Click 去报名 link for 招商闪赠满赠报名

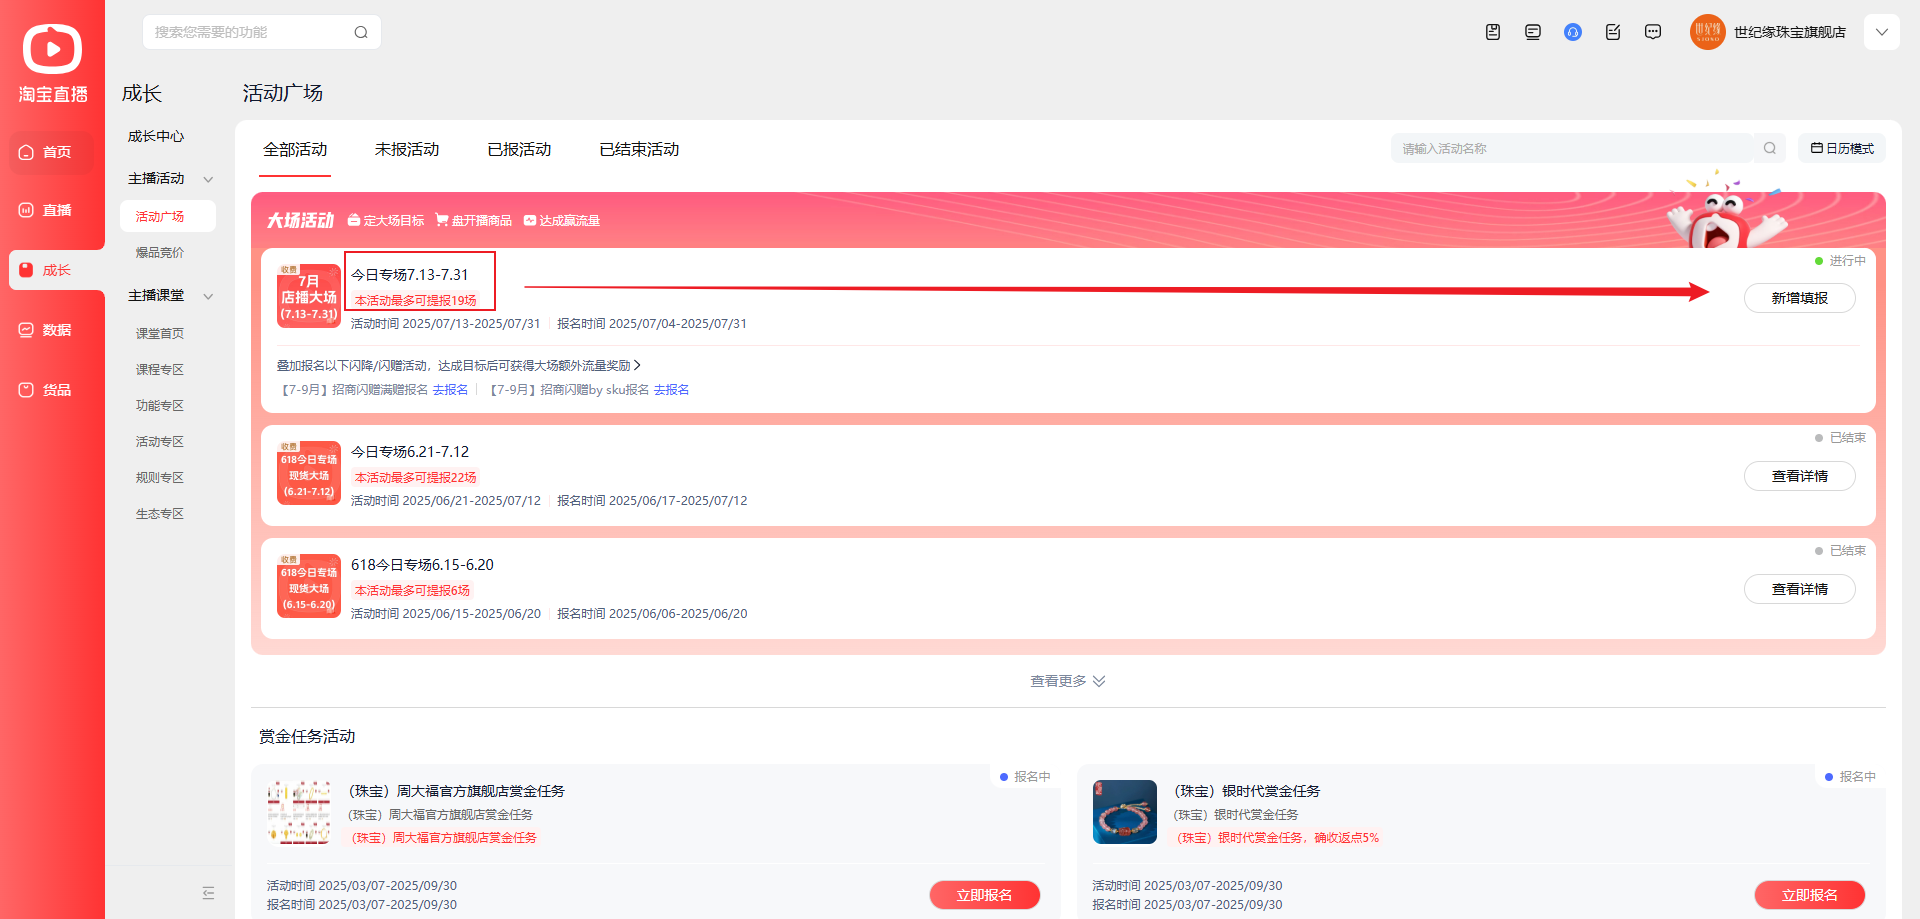450,390
